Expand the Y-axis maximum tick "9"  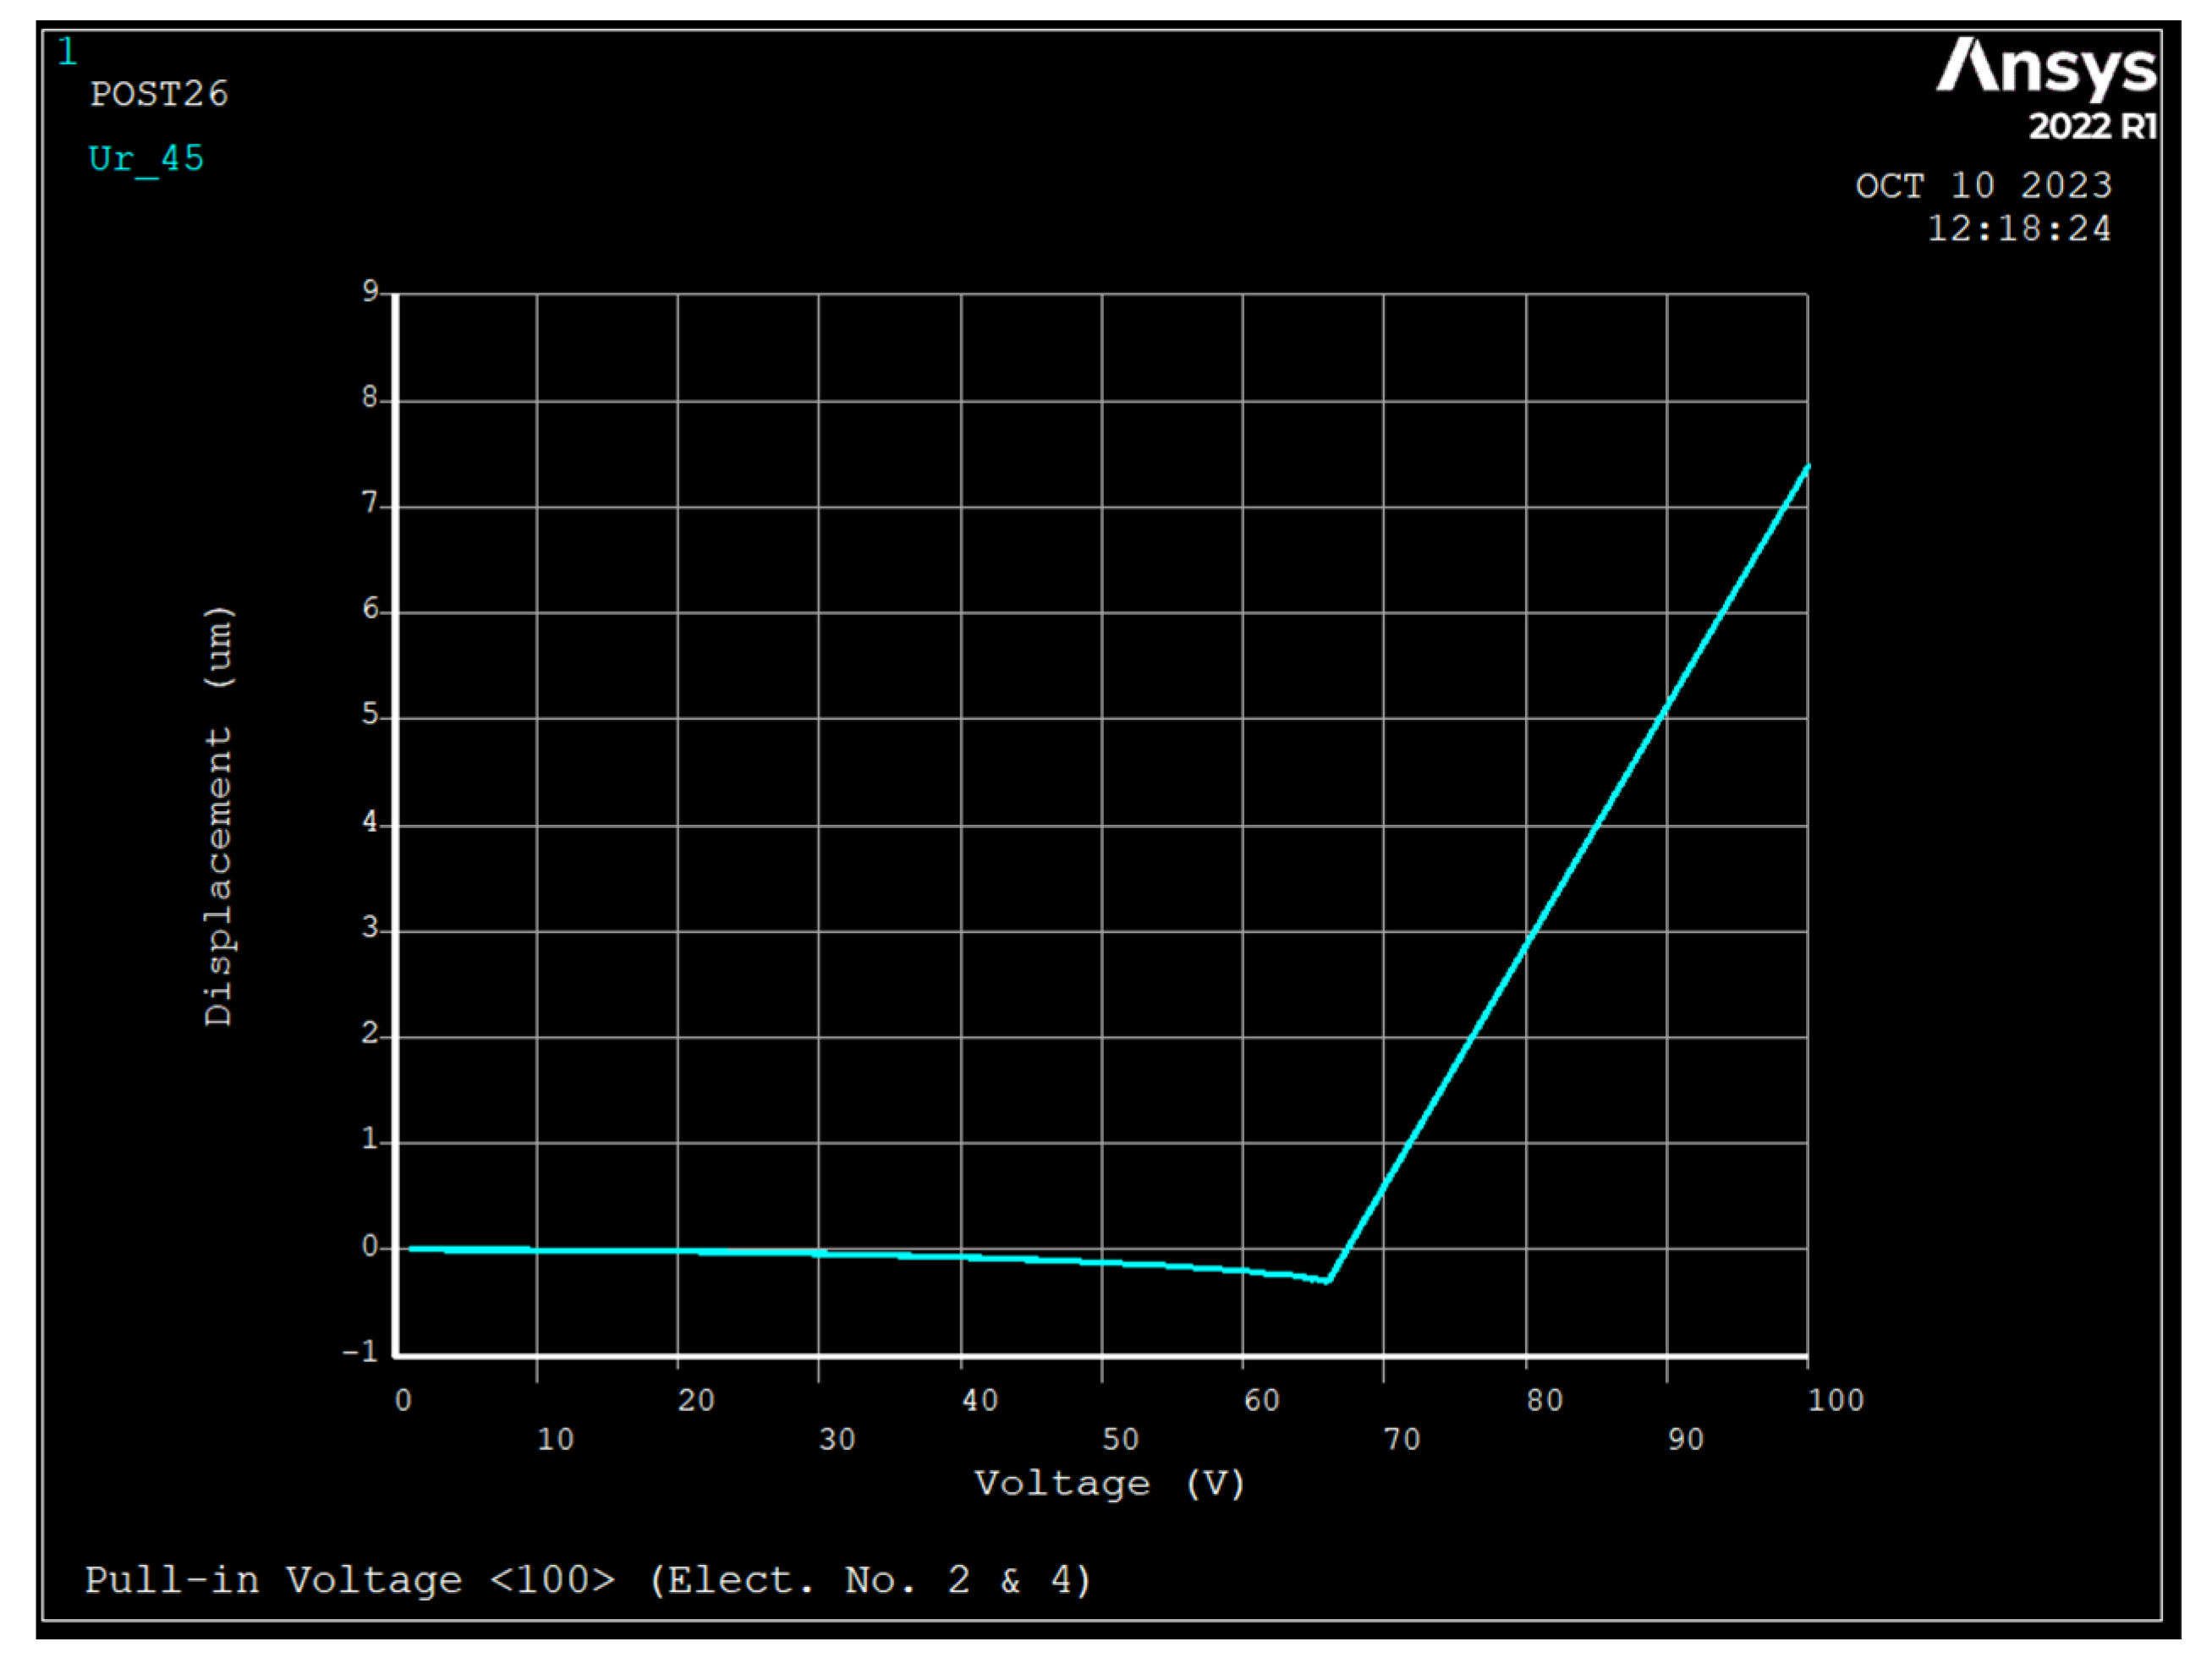pyautogui.click(x=371, y=292)
